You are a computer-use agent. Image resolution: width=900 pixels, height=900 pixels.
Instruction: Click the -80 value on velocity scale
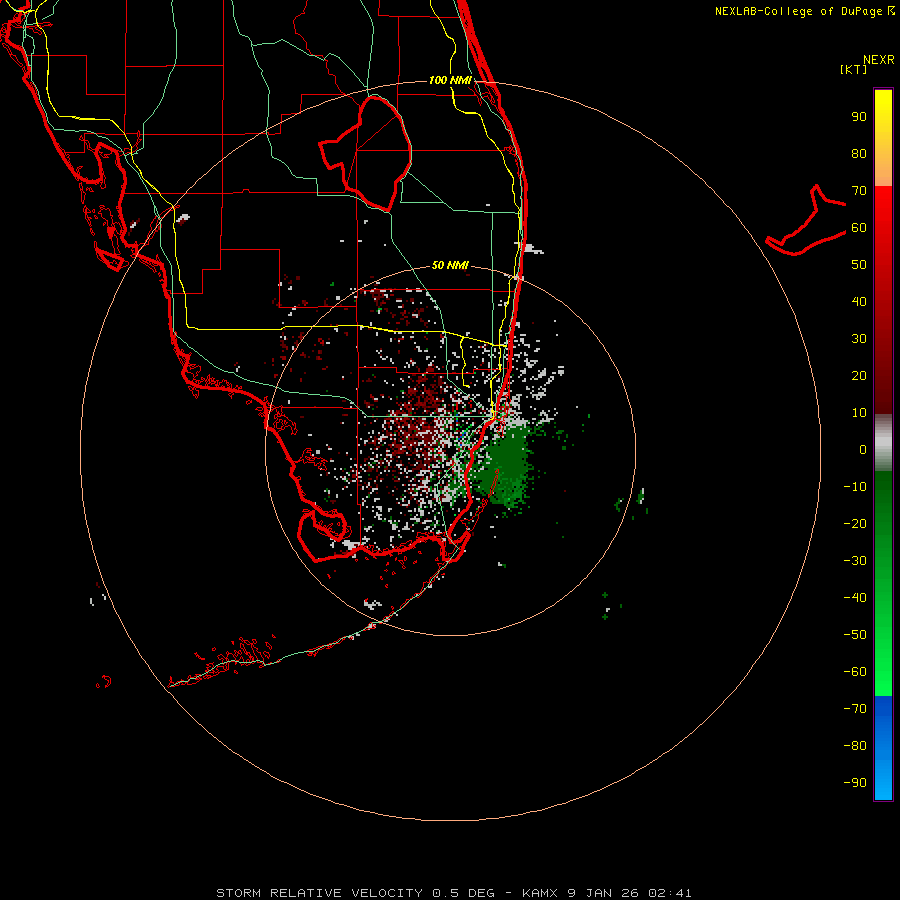[855, 746]
